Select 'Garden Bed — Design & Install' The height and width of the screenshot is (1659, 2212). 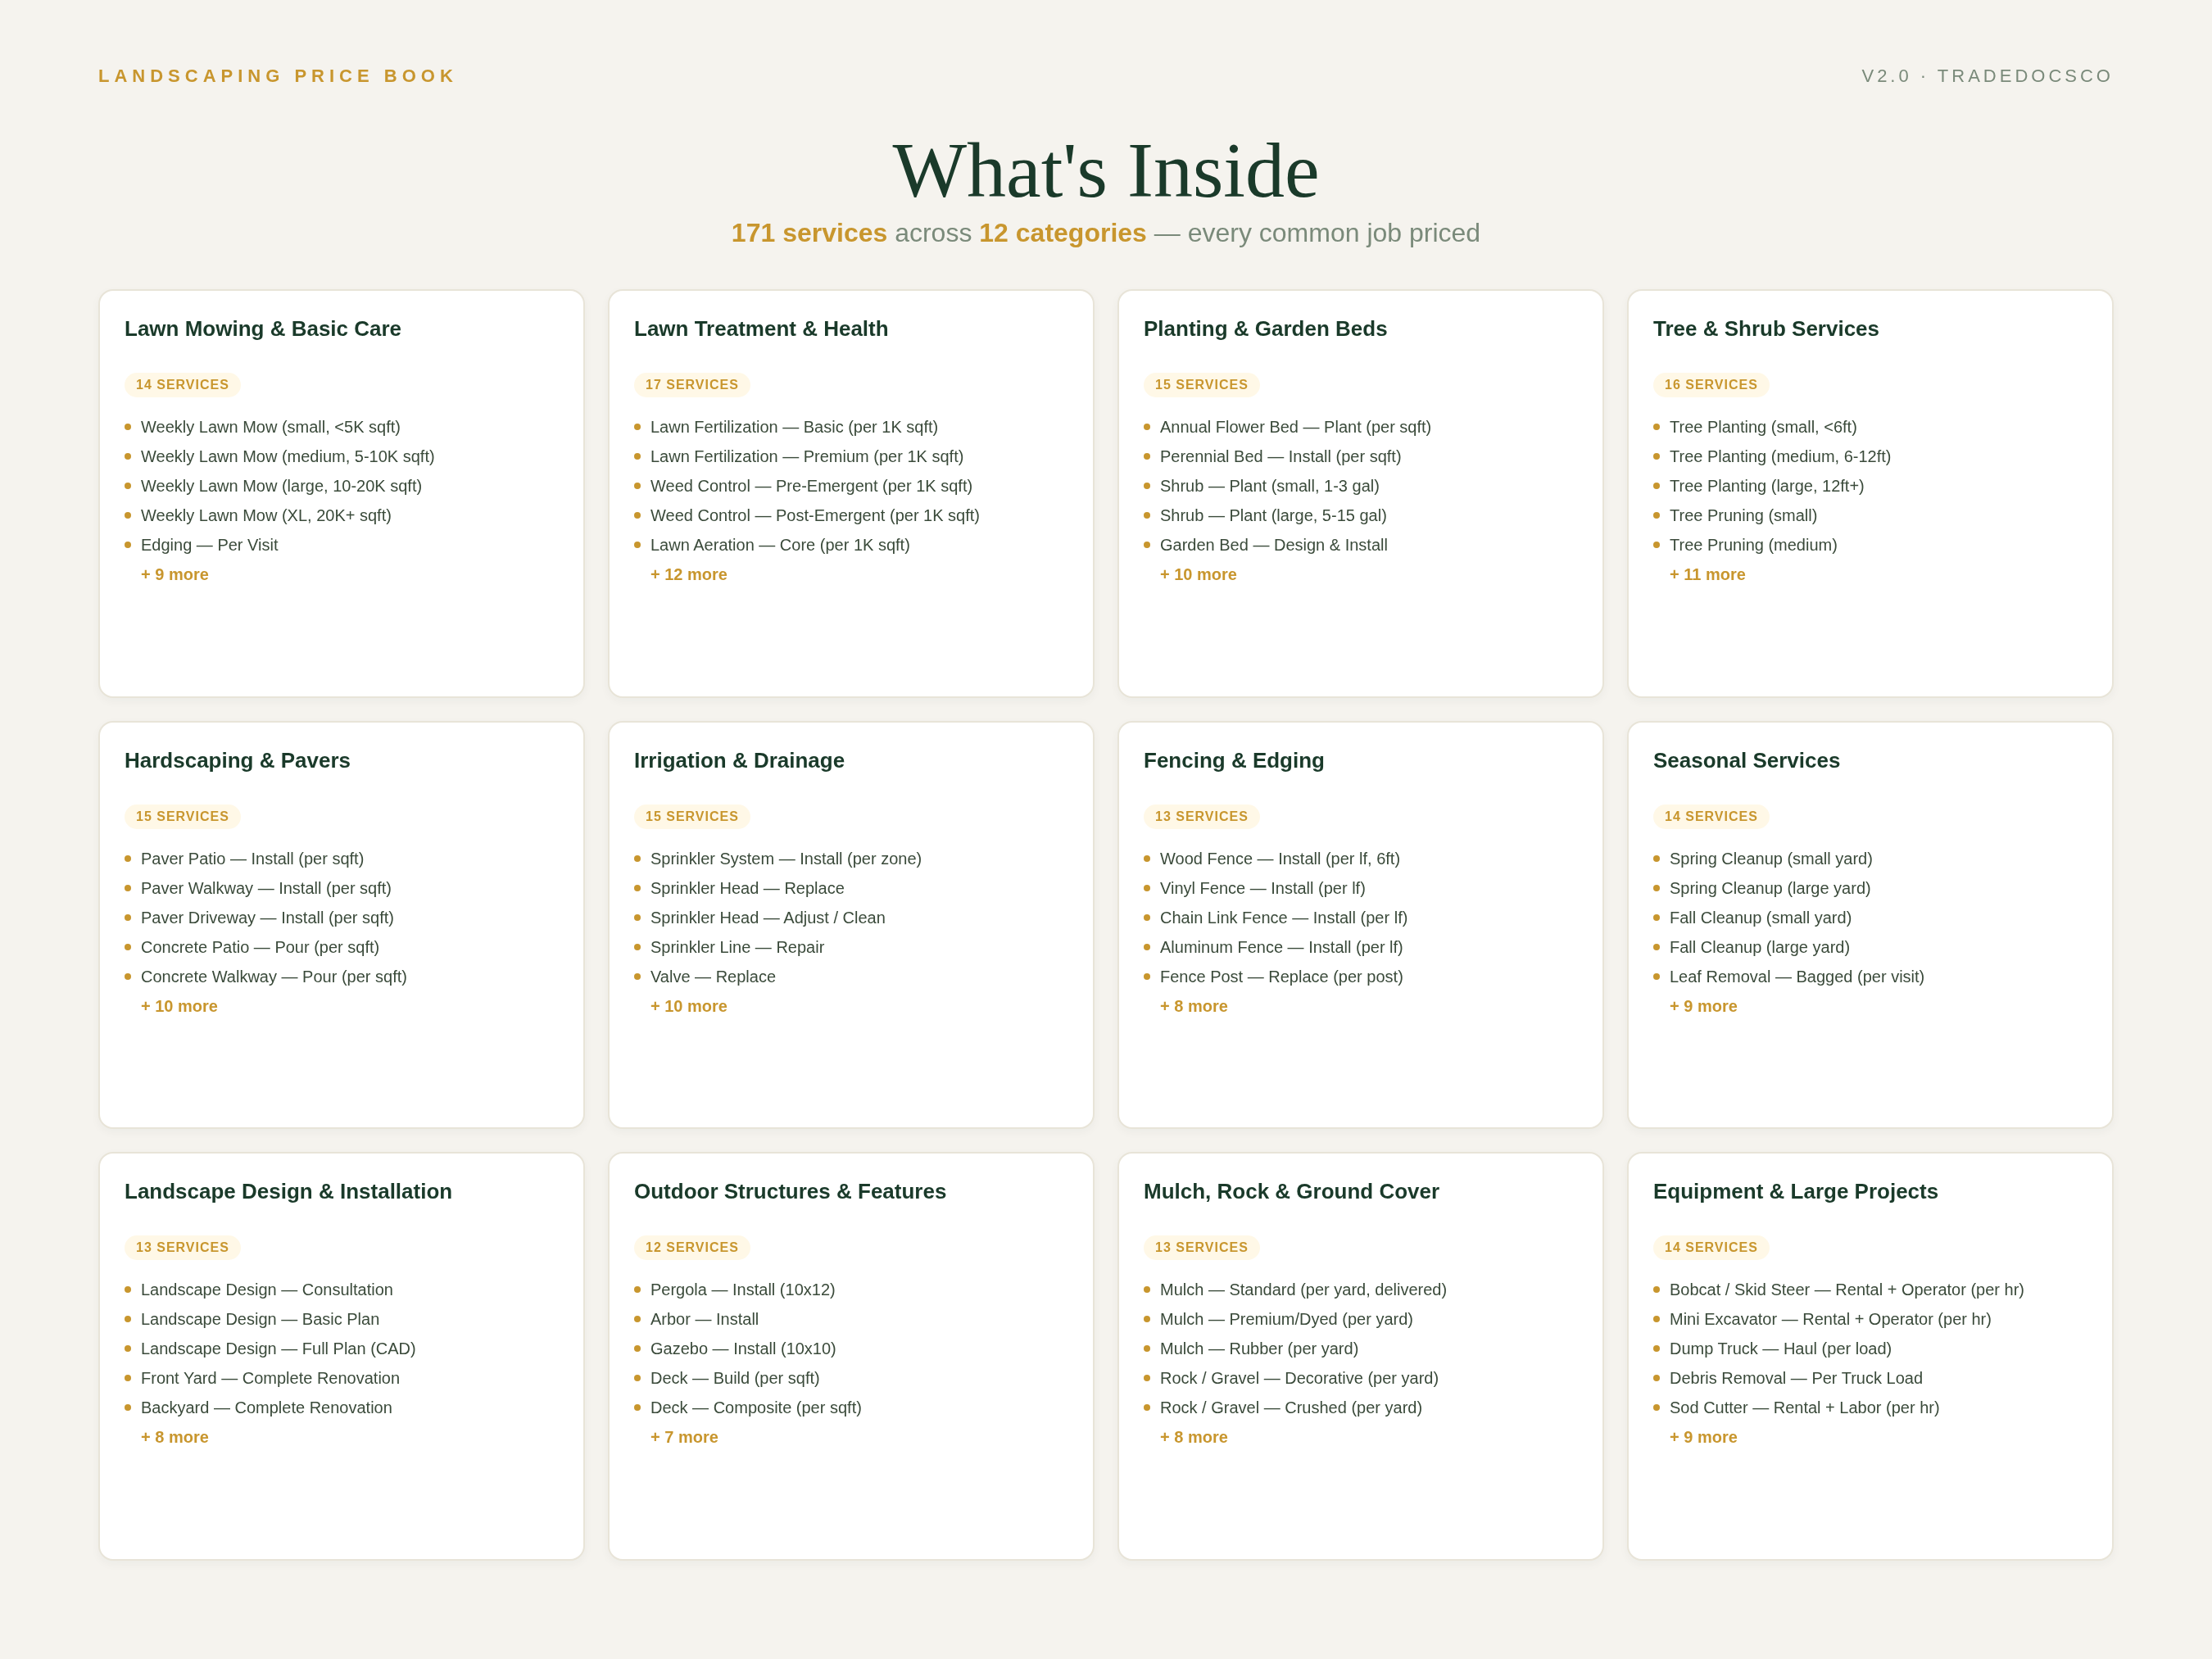pyautogui.click(x=1274, y=545)
